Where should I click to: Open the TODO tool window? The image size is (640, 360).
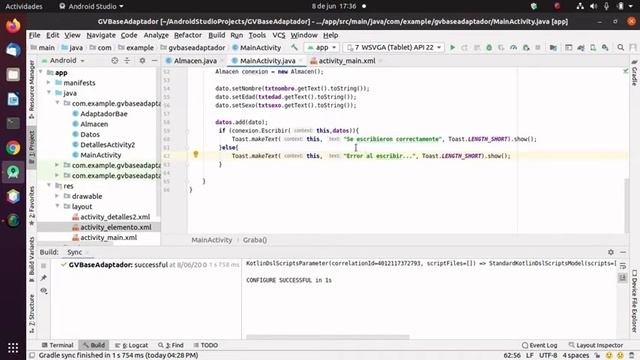[x=205, y=345]
